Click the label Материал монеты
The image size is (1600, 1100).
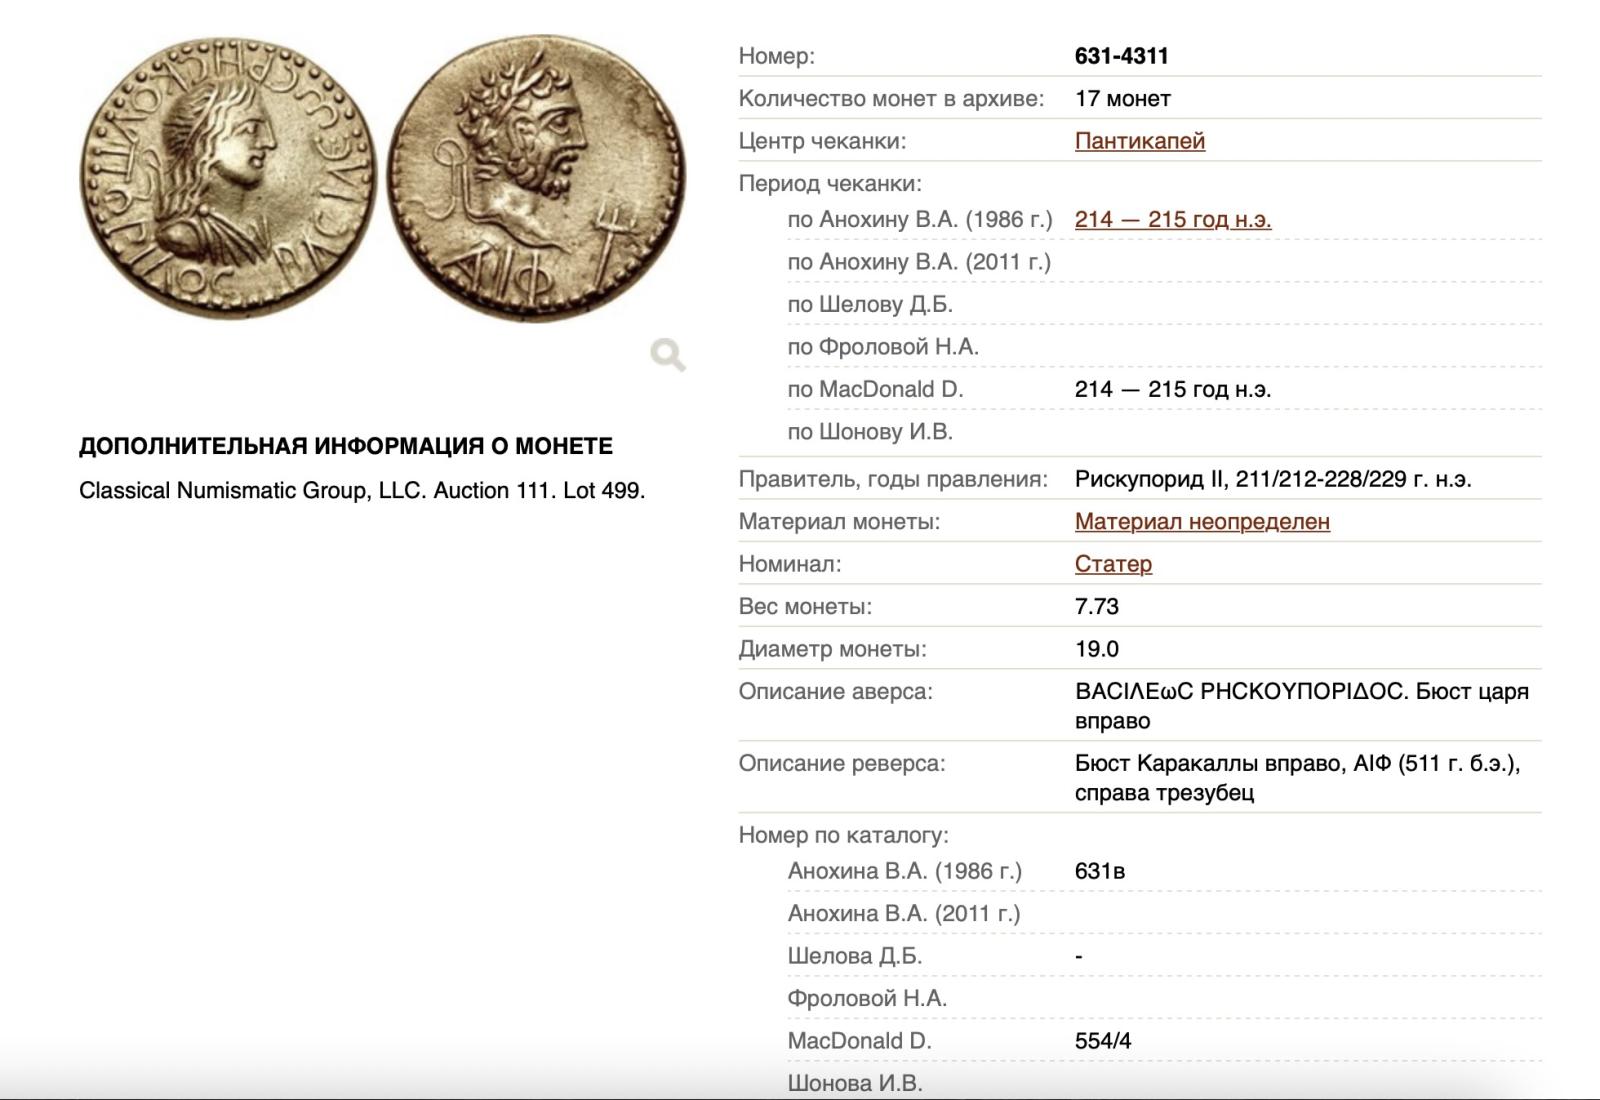pos(839,521)
